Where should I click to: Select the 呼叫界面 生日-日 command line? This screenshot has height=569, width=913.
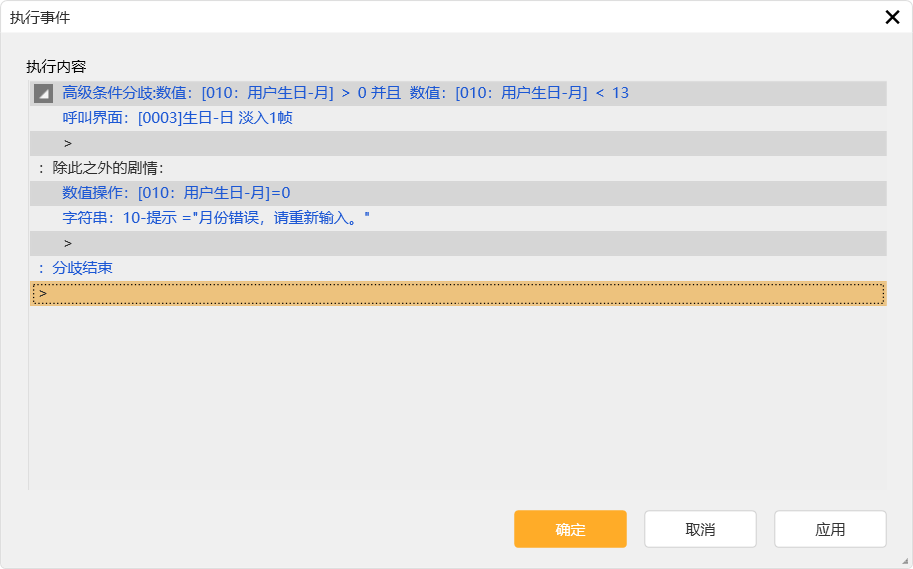pyautogui.click(x=177, y=118)
